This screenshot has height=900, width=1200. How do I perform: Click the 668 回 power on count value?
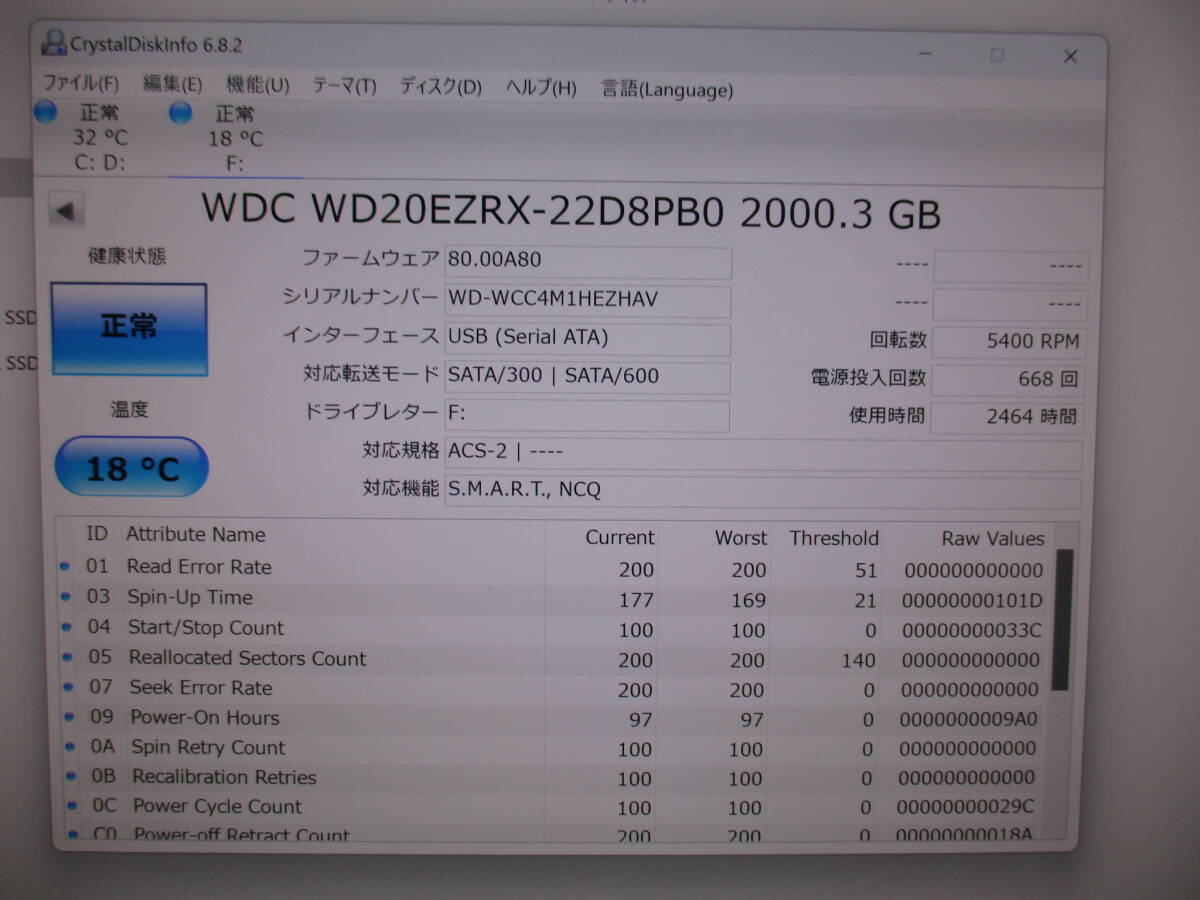pyautogui.click(x=1008, y=380)
